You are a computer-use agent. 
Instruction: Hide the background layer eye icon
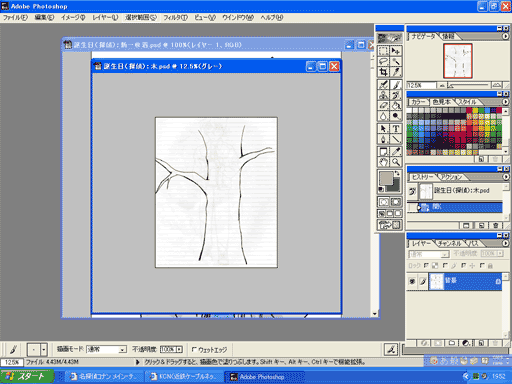(412, 282)
